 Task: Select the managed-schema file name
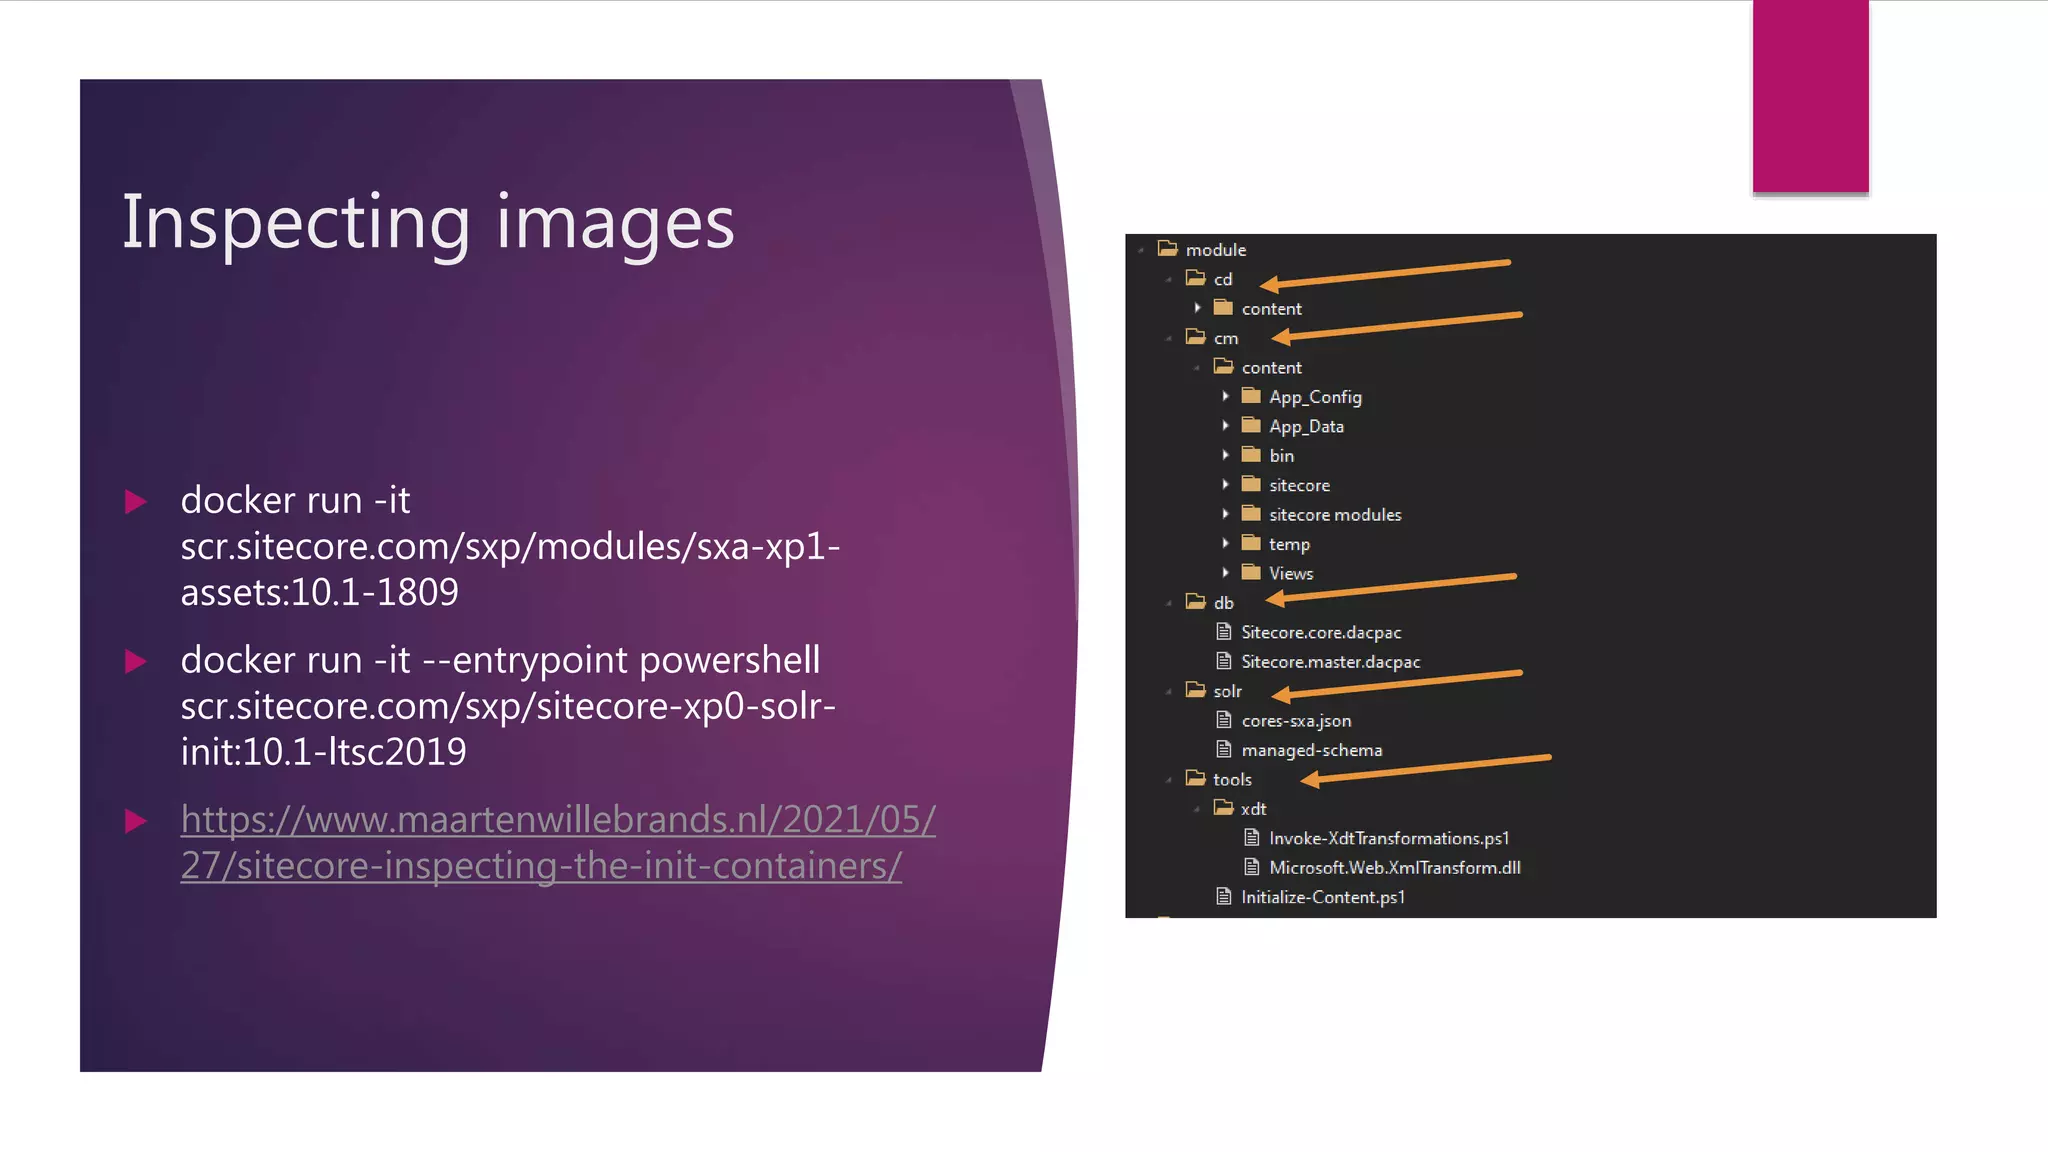(x=1312, y=749)
